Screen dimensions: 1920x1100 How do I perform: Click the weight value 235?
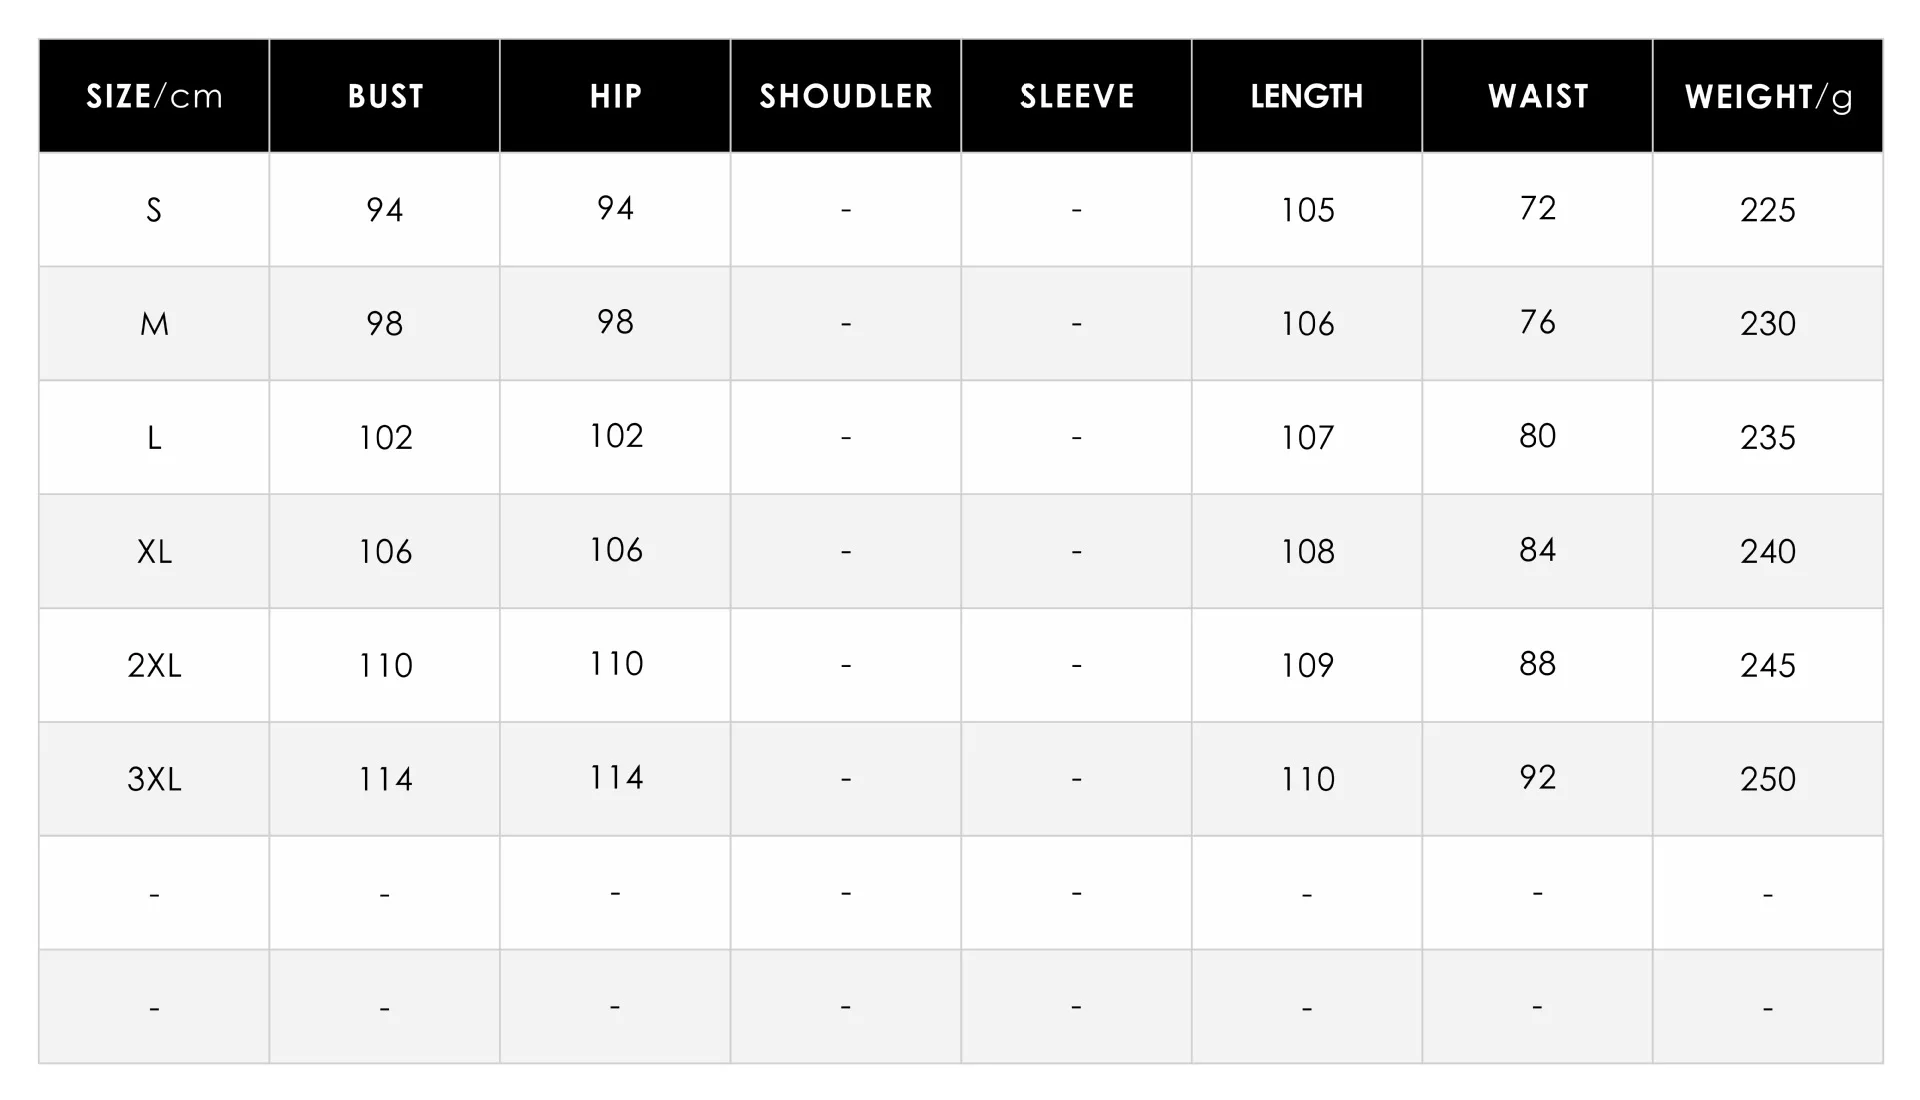pos(1768,438)
